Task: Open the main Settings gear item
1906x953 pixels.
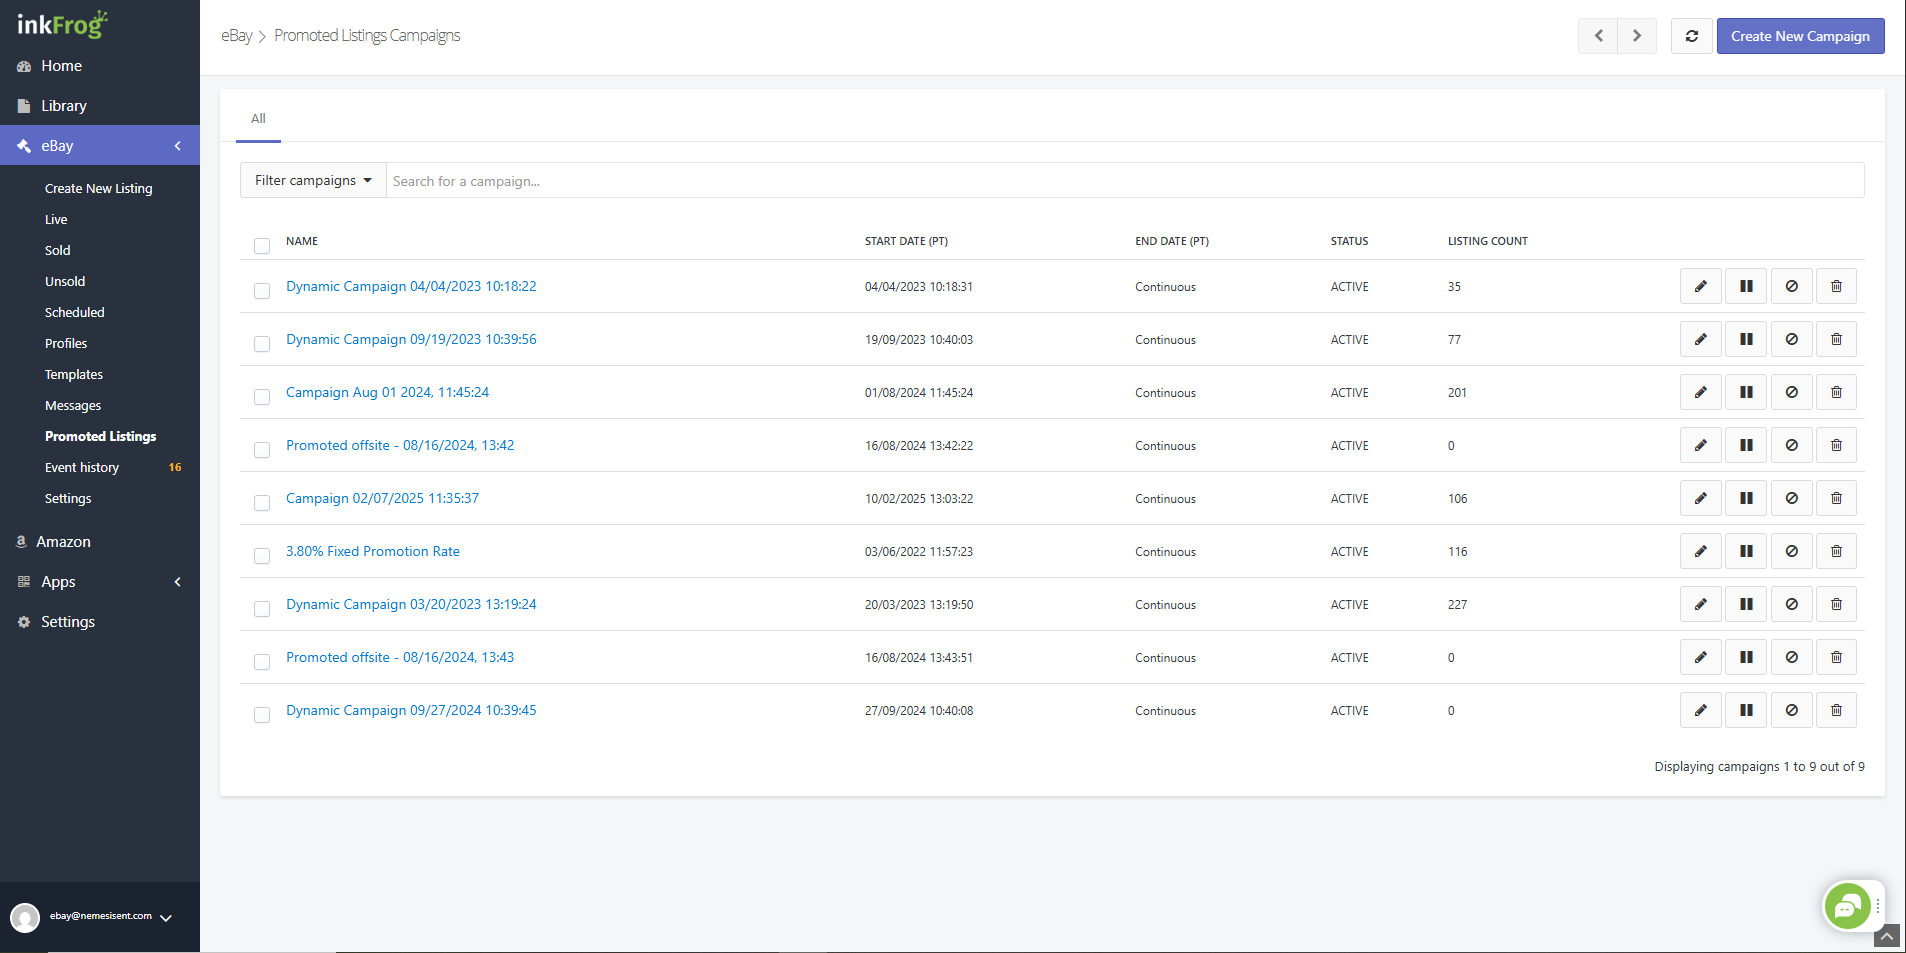Action: click(x=68, y=621)
